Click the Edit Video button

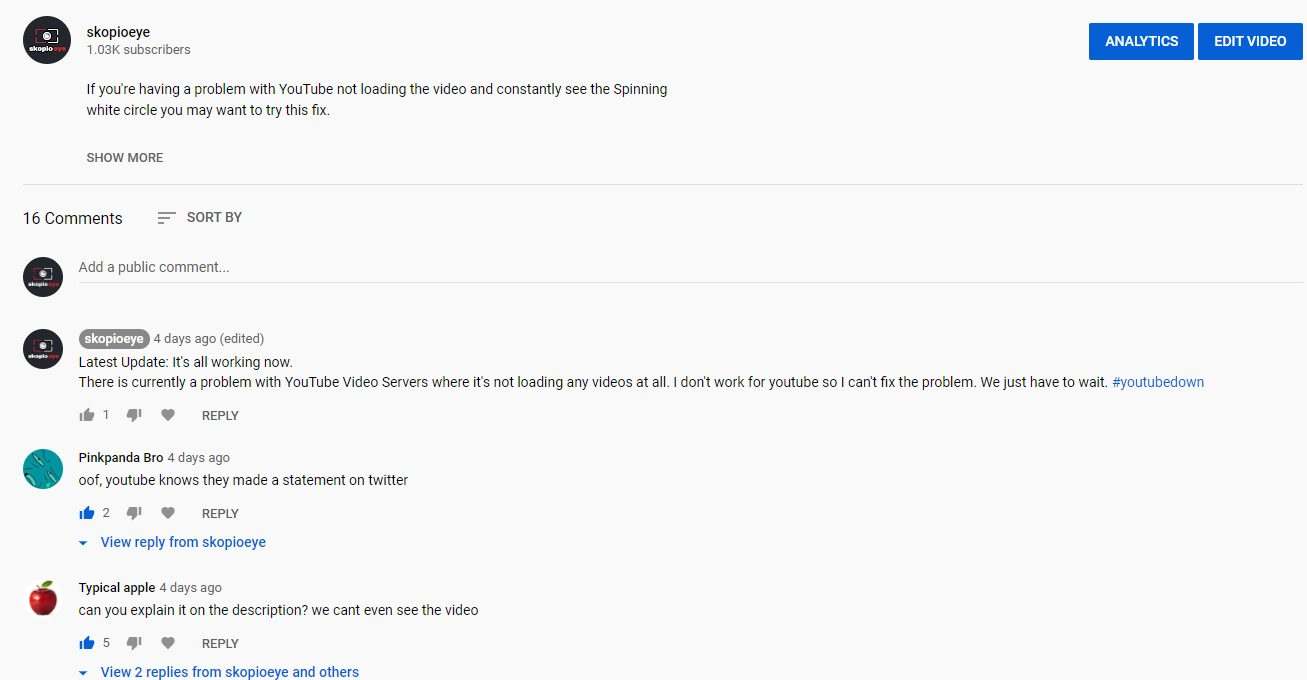(x=1250, y=41)
